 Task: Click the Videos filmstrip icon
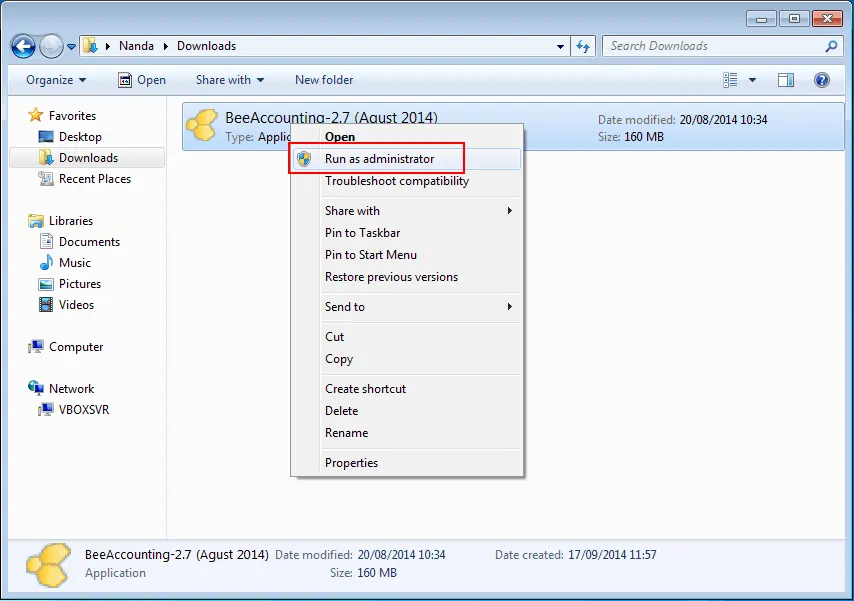(46, 305)
